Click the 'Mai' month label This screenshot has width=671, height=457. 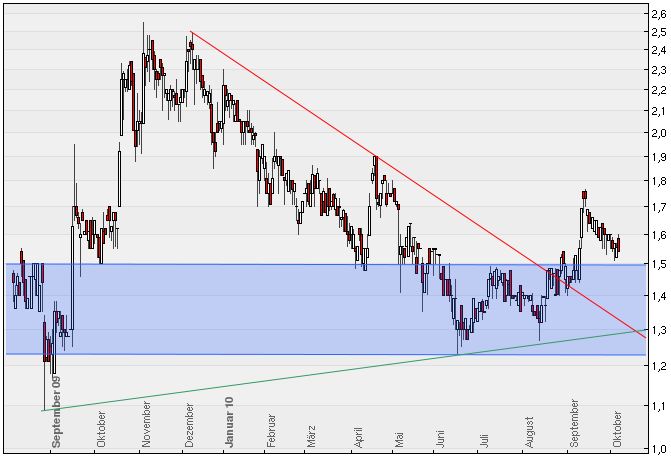399,439
